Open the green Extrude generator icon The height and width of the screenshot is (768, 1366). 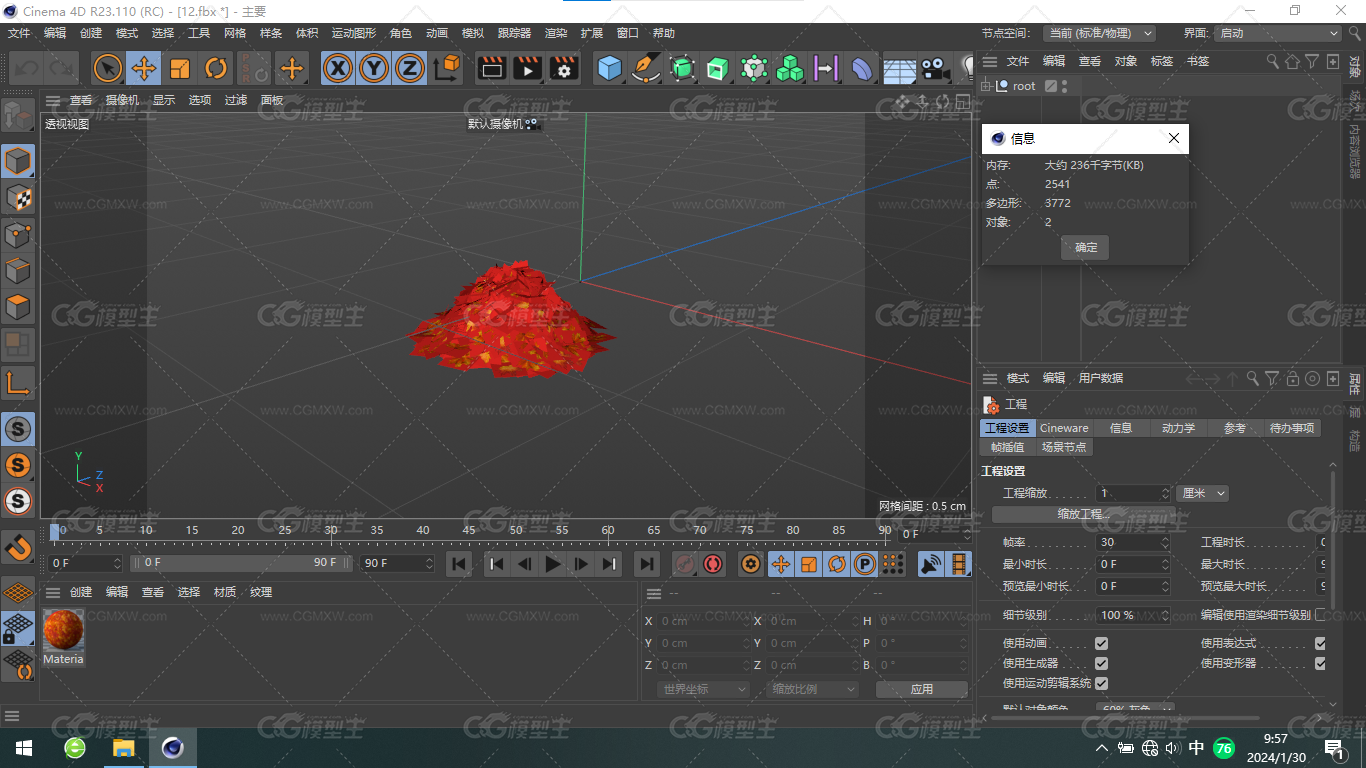pos(717,68)
